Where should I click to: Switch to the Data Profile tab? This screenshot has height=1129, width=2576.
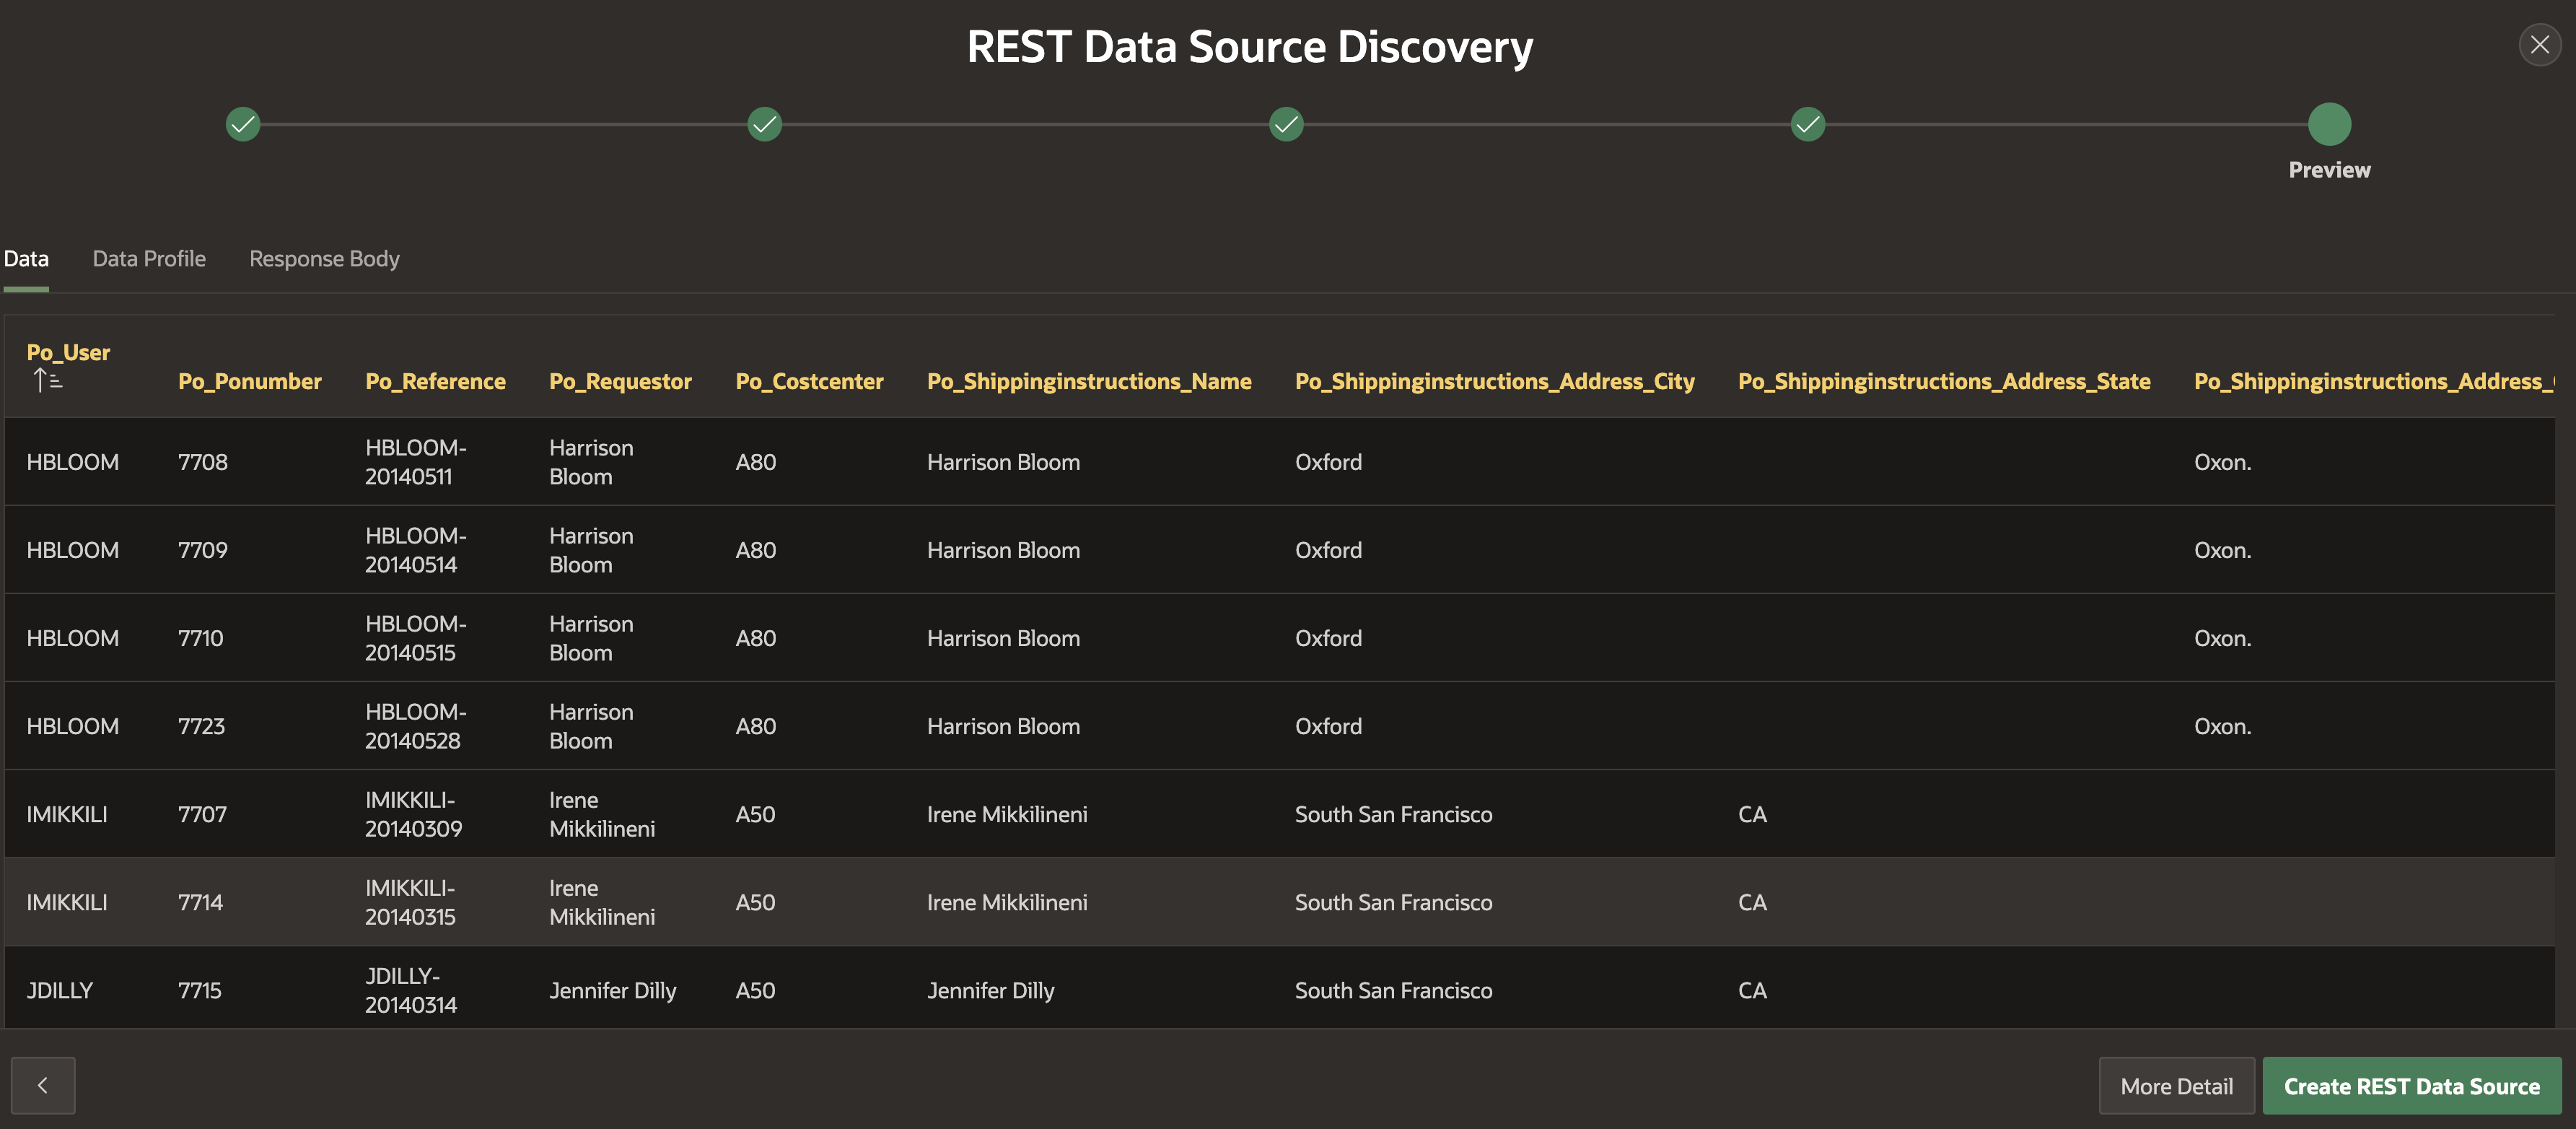coord(149,259)
